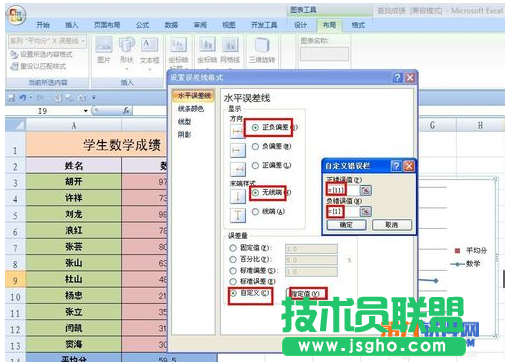Click the 图片 picture insert icon
This screenshot has width=509, height=362.
104,44
